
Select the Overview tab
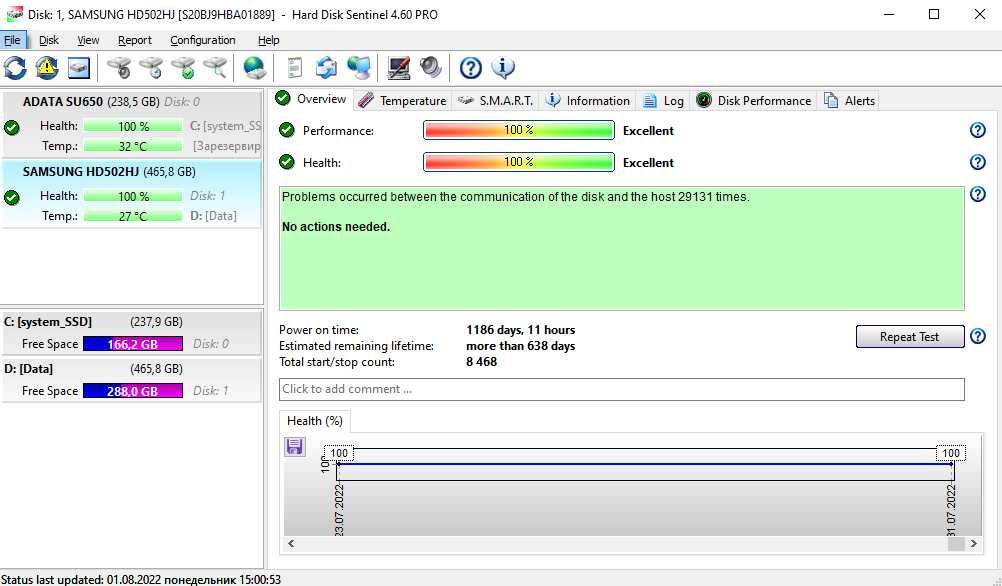(x=311, y=99)
